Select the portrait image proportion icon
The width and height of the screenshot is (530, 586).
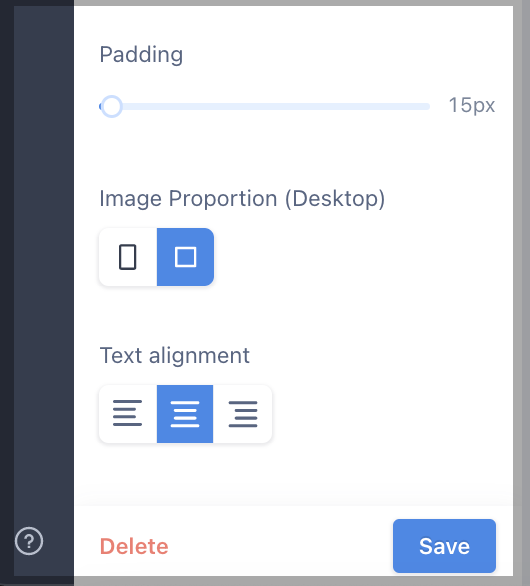tap(128, 257)
